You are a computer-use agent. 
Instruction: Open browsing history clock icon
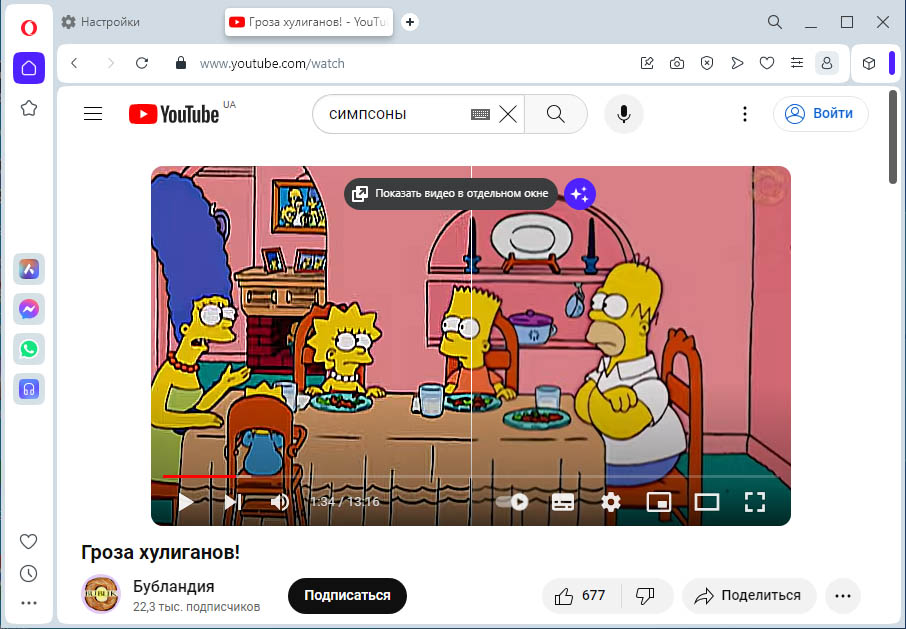29,573
